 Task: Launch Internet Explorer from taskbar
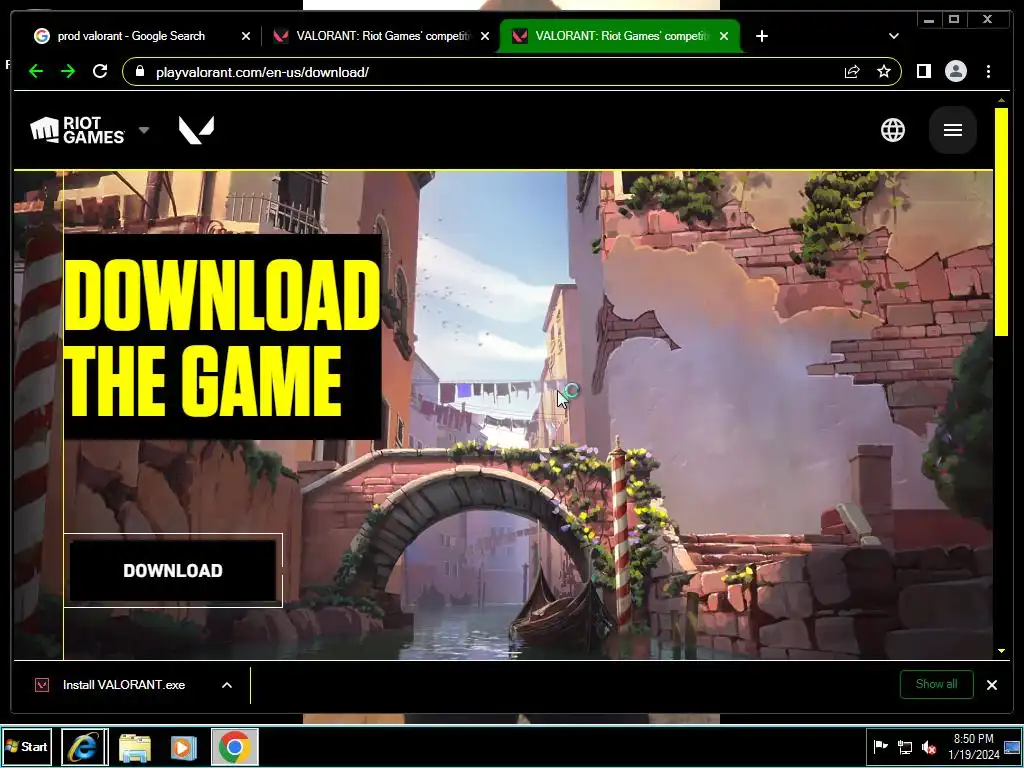pyautogui.click(x=84, y=746)
